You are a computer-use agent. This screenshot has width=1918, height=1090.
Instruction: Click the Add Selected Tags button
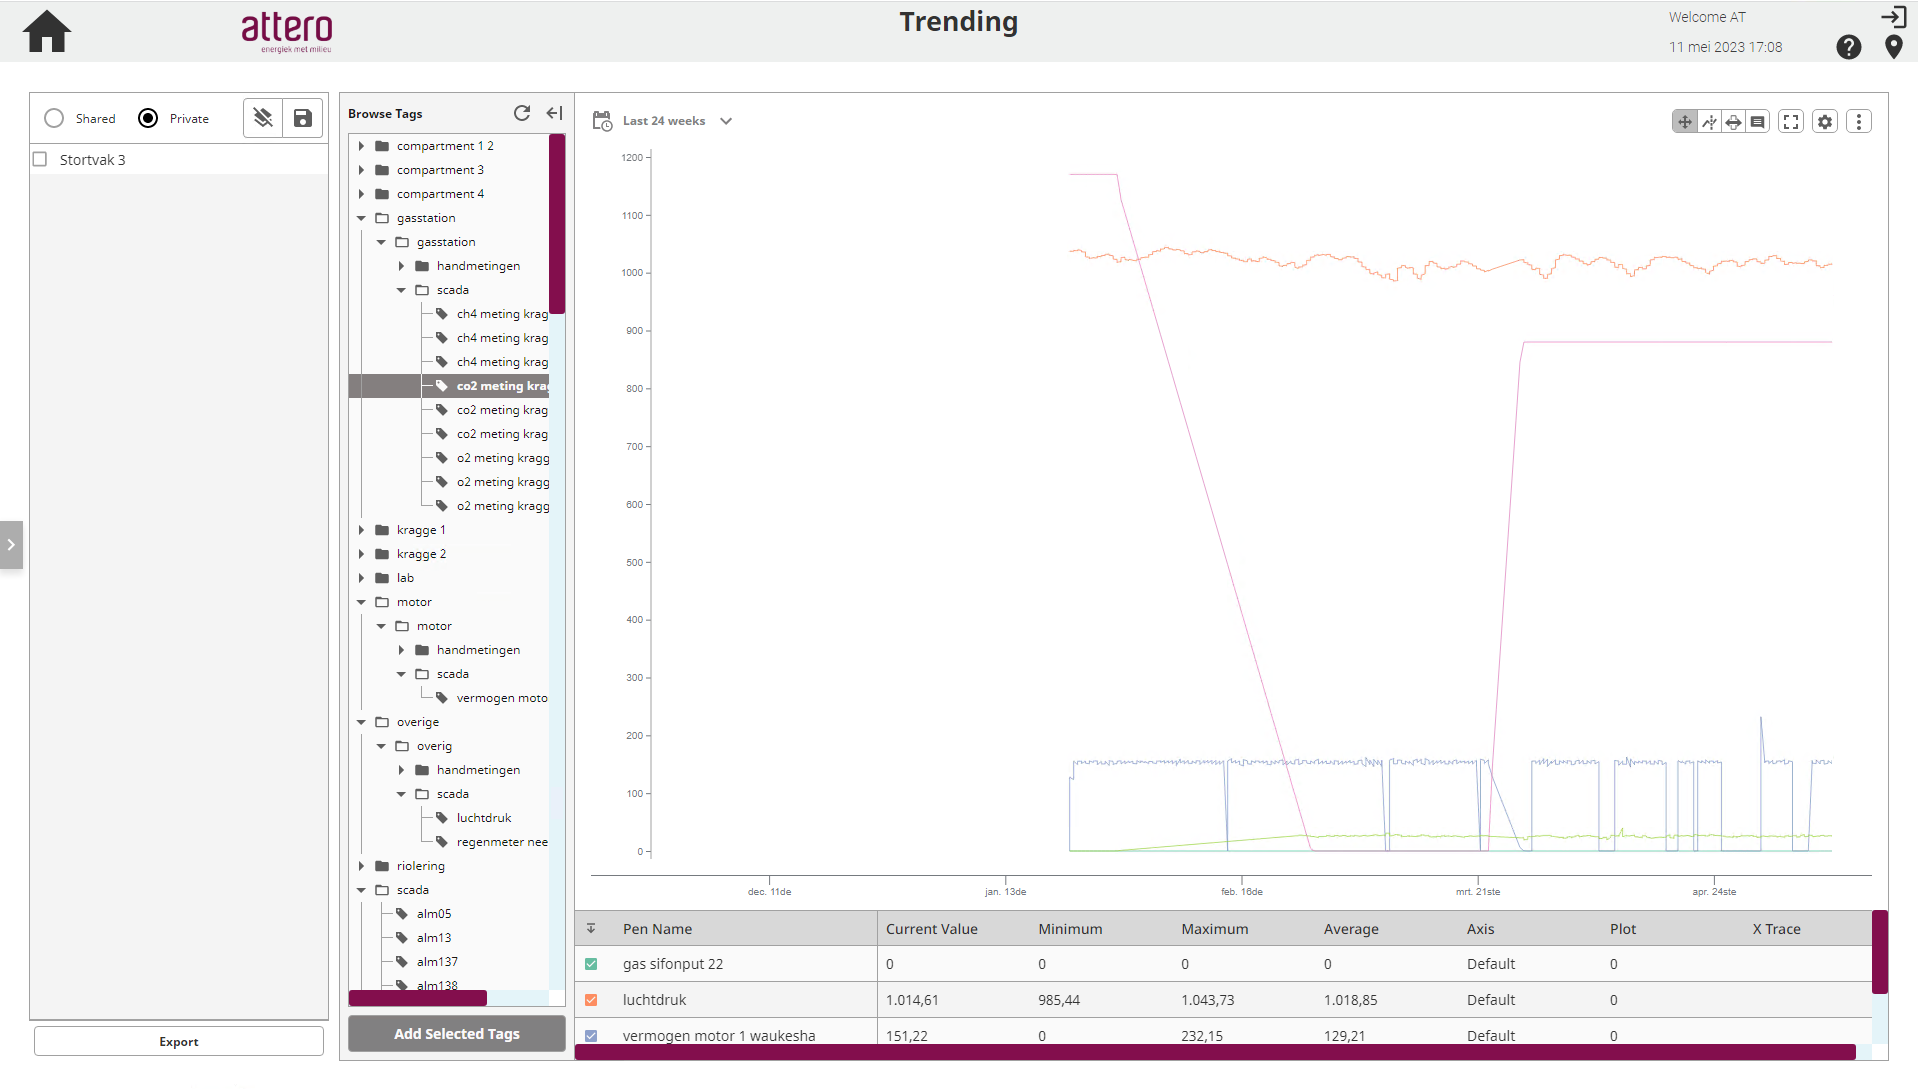[456, 1034]
